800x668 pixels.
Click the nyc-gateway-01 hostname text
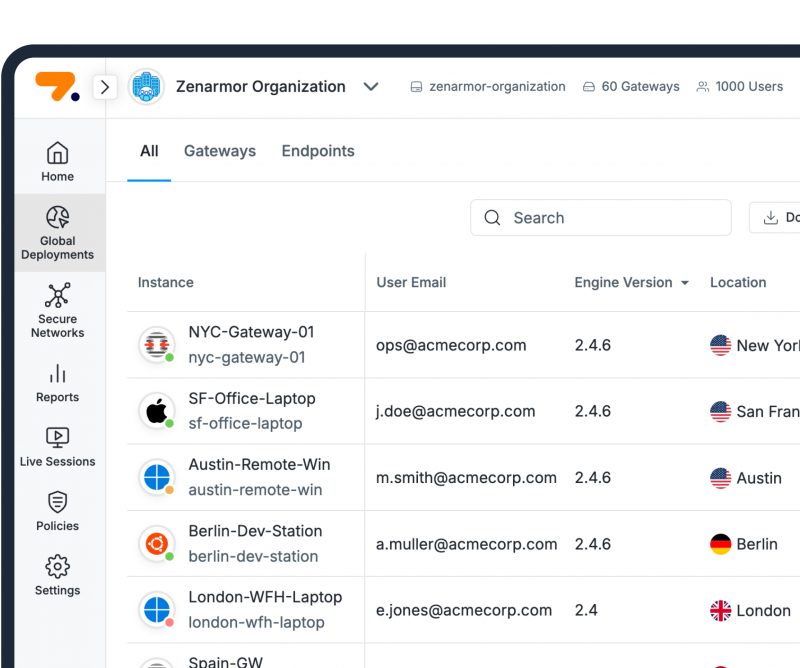[247, 358]
